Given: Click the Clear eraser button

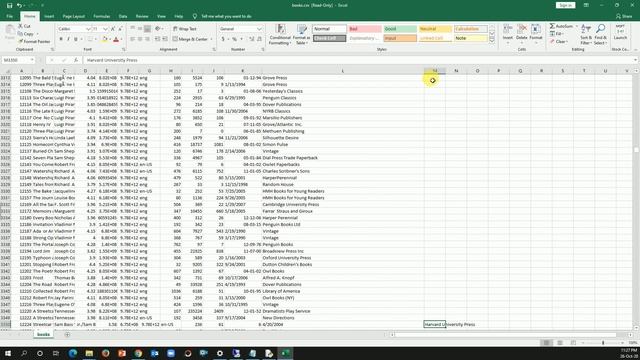Looking at the screenshot, I should (x=558, y=42).
